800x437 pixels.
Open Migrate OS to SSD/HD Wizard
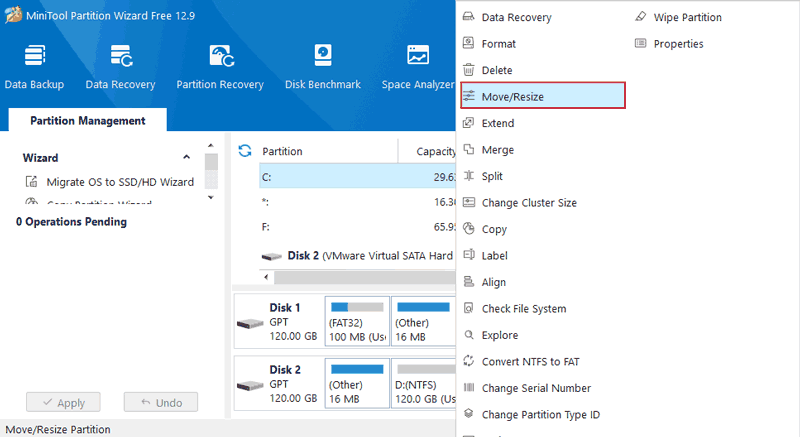click(x=119, y=182)
